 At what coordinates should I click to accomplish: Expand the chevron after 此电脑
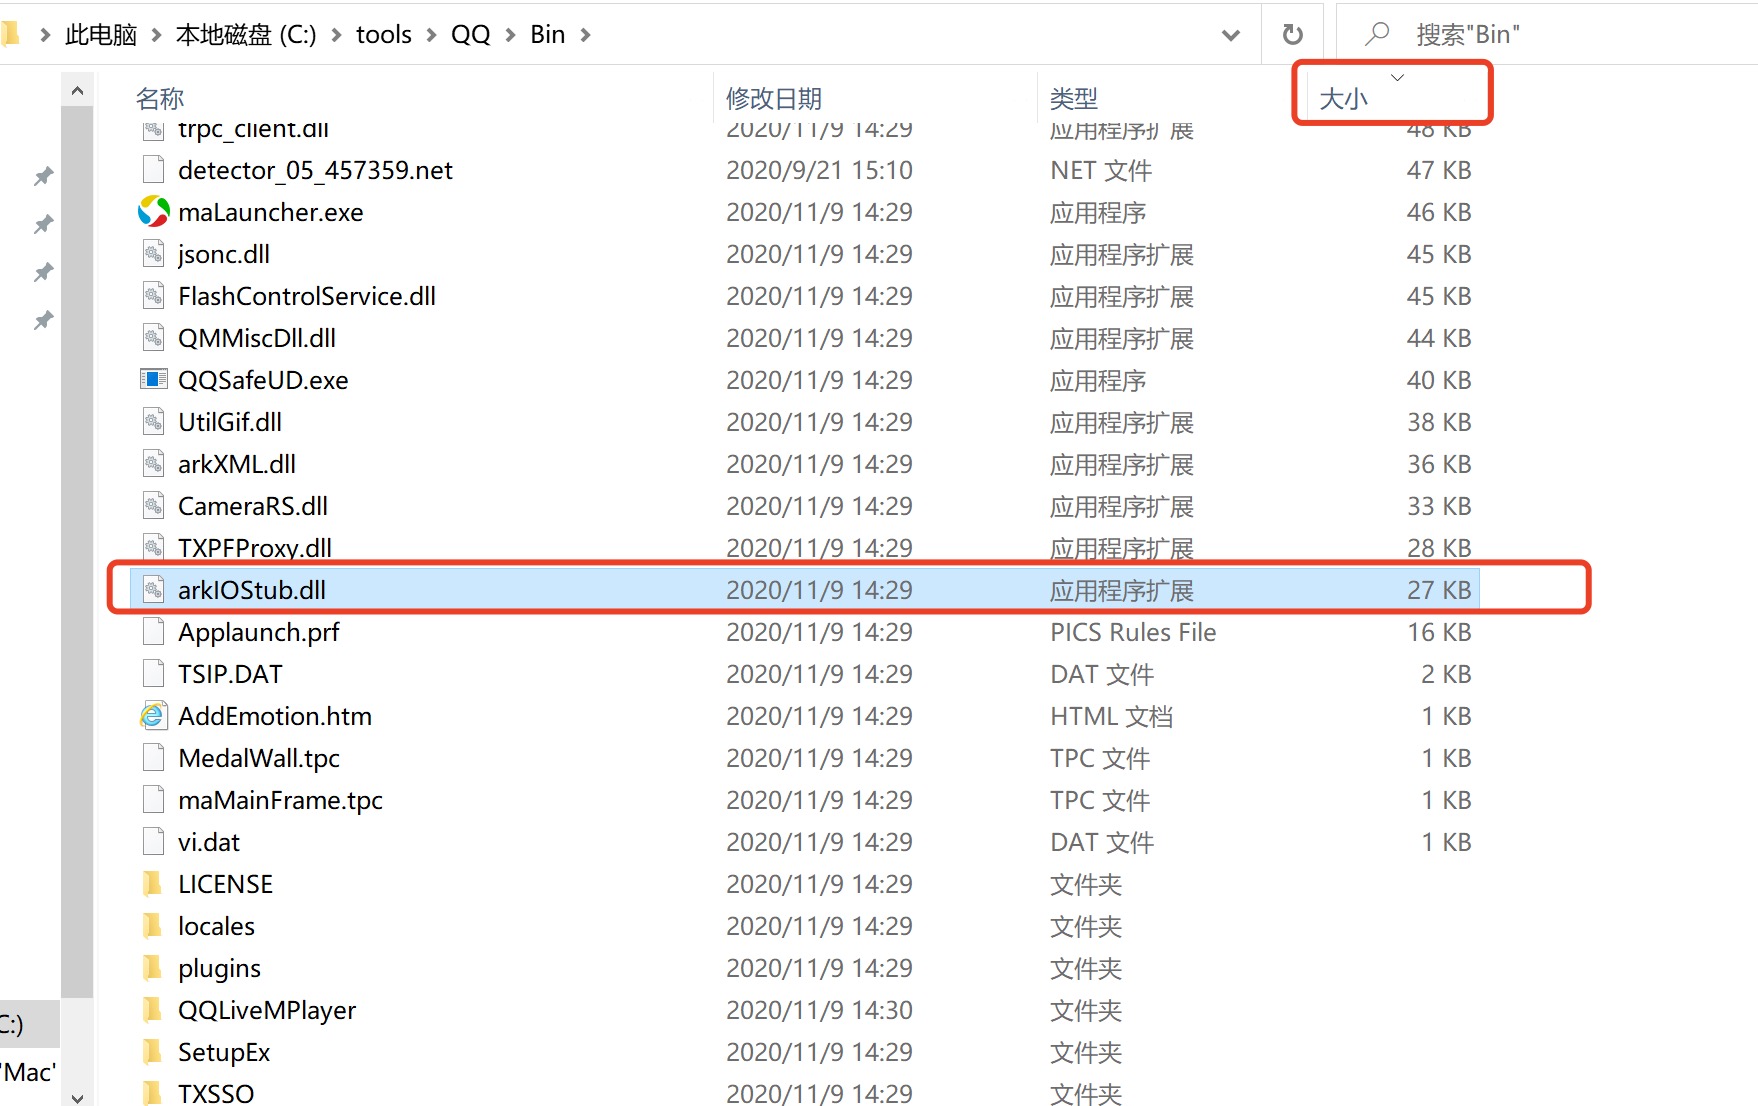156,35
